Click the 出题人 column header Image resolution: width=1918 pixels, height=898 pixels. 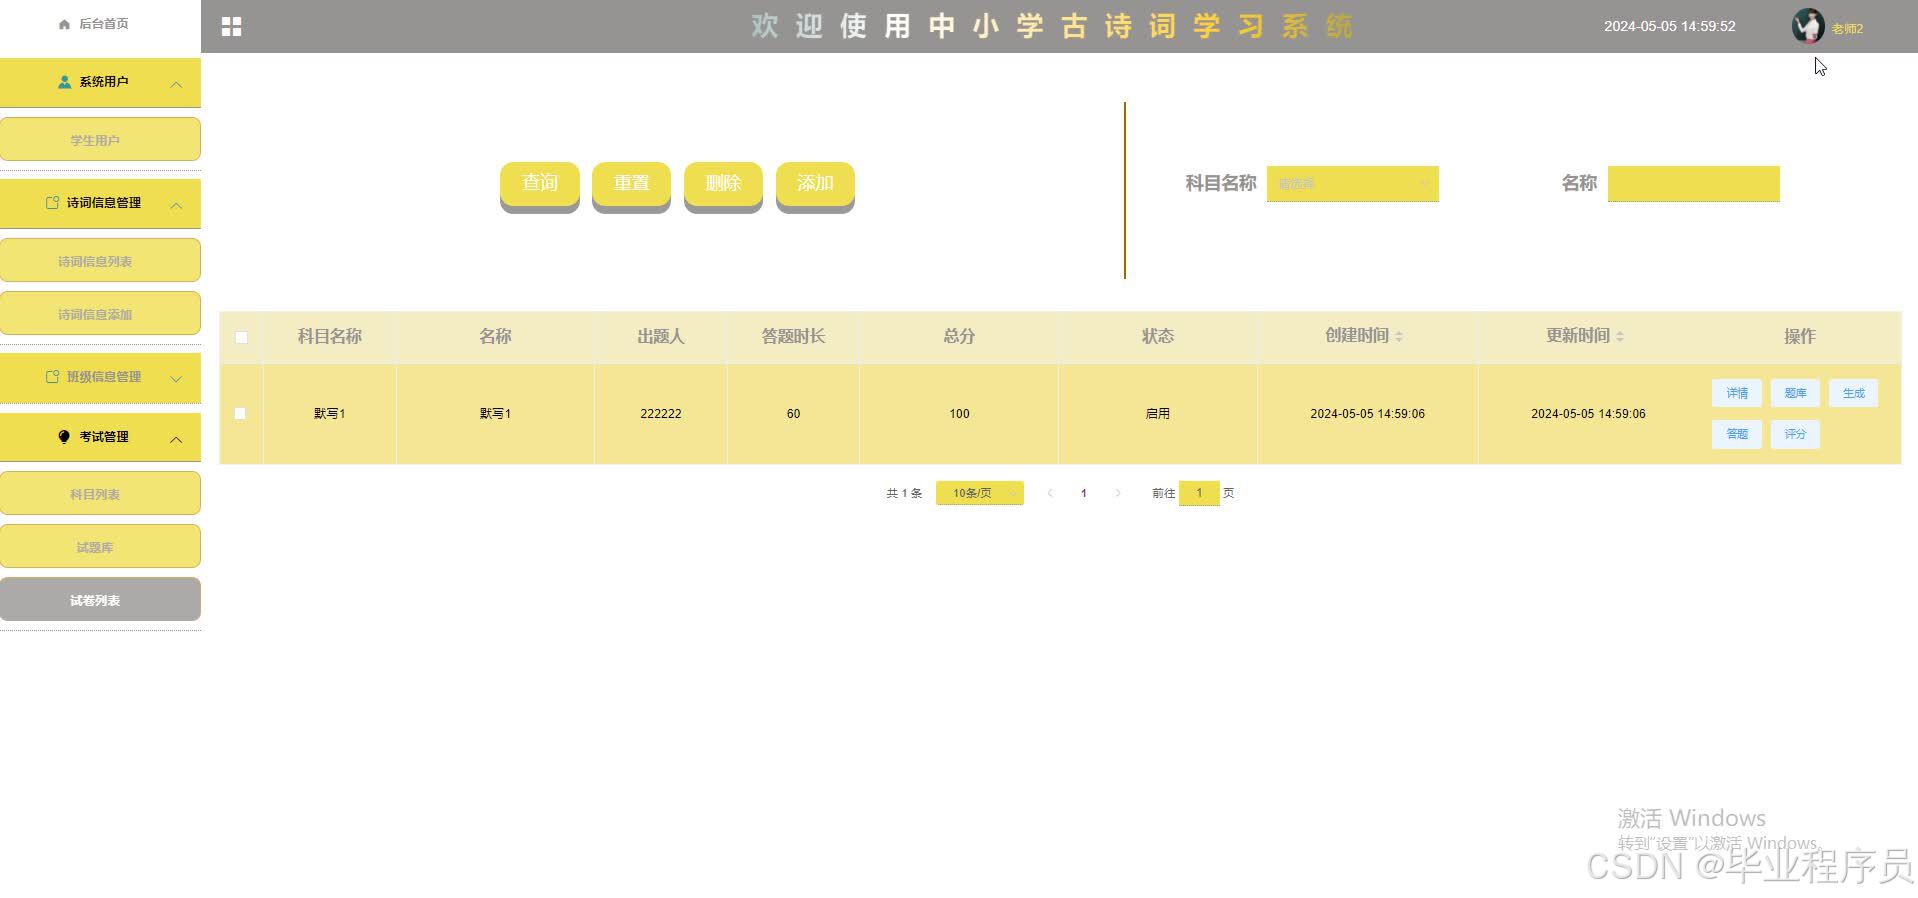(x=661, y=337)
